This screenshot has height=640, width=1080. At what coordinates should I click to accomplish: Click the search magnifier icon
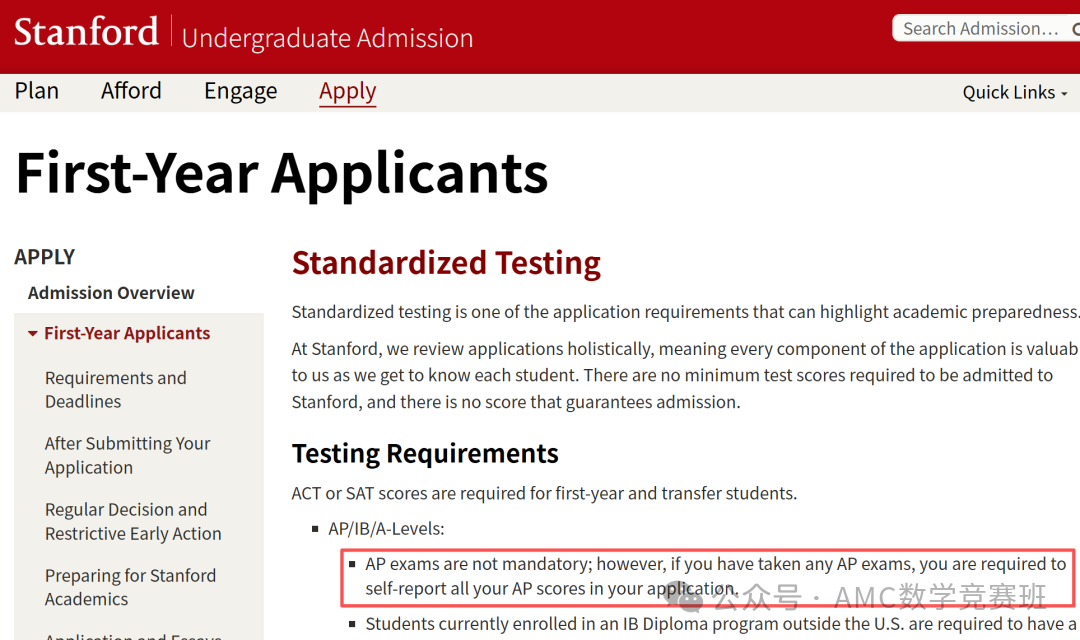pos(1076,29)
